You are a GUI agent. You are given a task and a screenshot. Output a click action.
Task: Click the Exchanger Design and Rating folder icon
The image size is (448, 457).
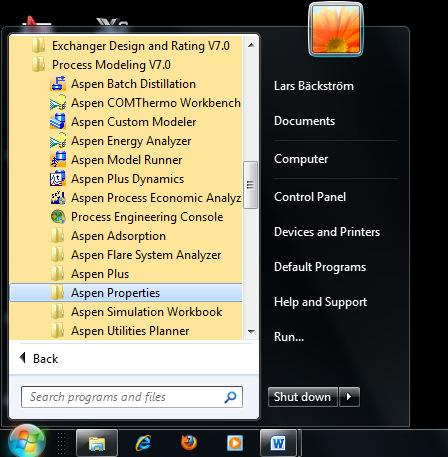[38, 46]
